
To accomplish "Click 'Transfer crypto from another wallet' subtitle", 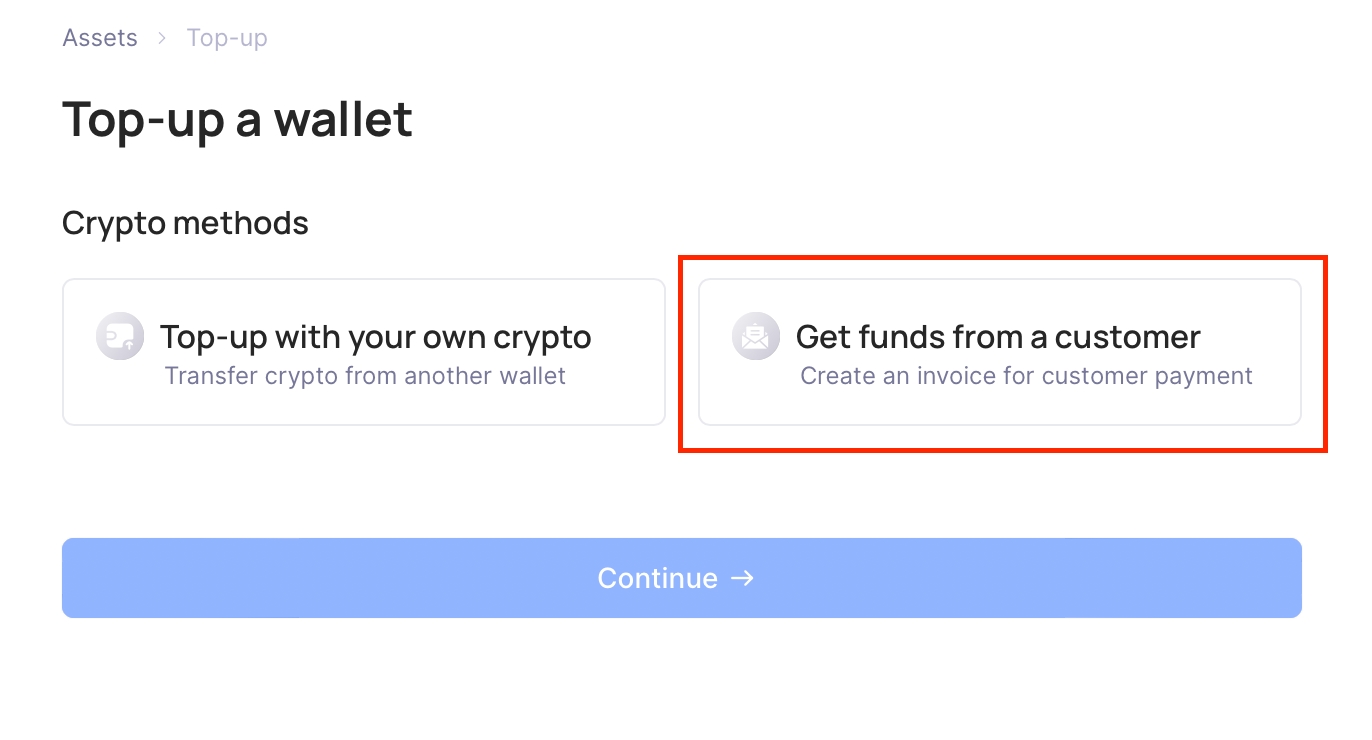I will pyautogui.click(x=365, y=376).
